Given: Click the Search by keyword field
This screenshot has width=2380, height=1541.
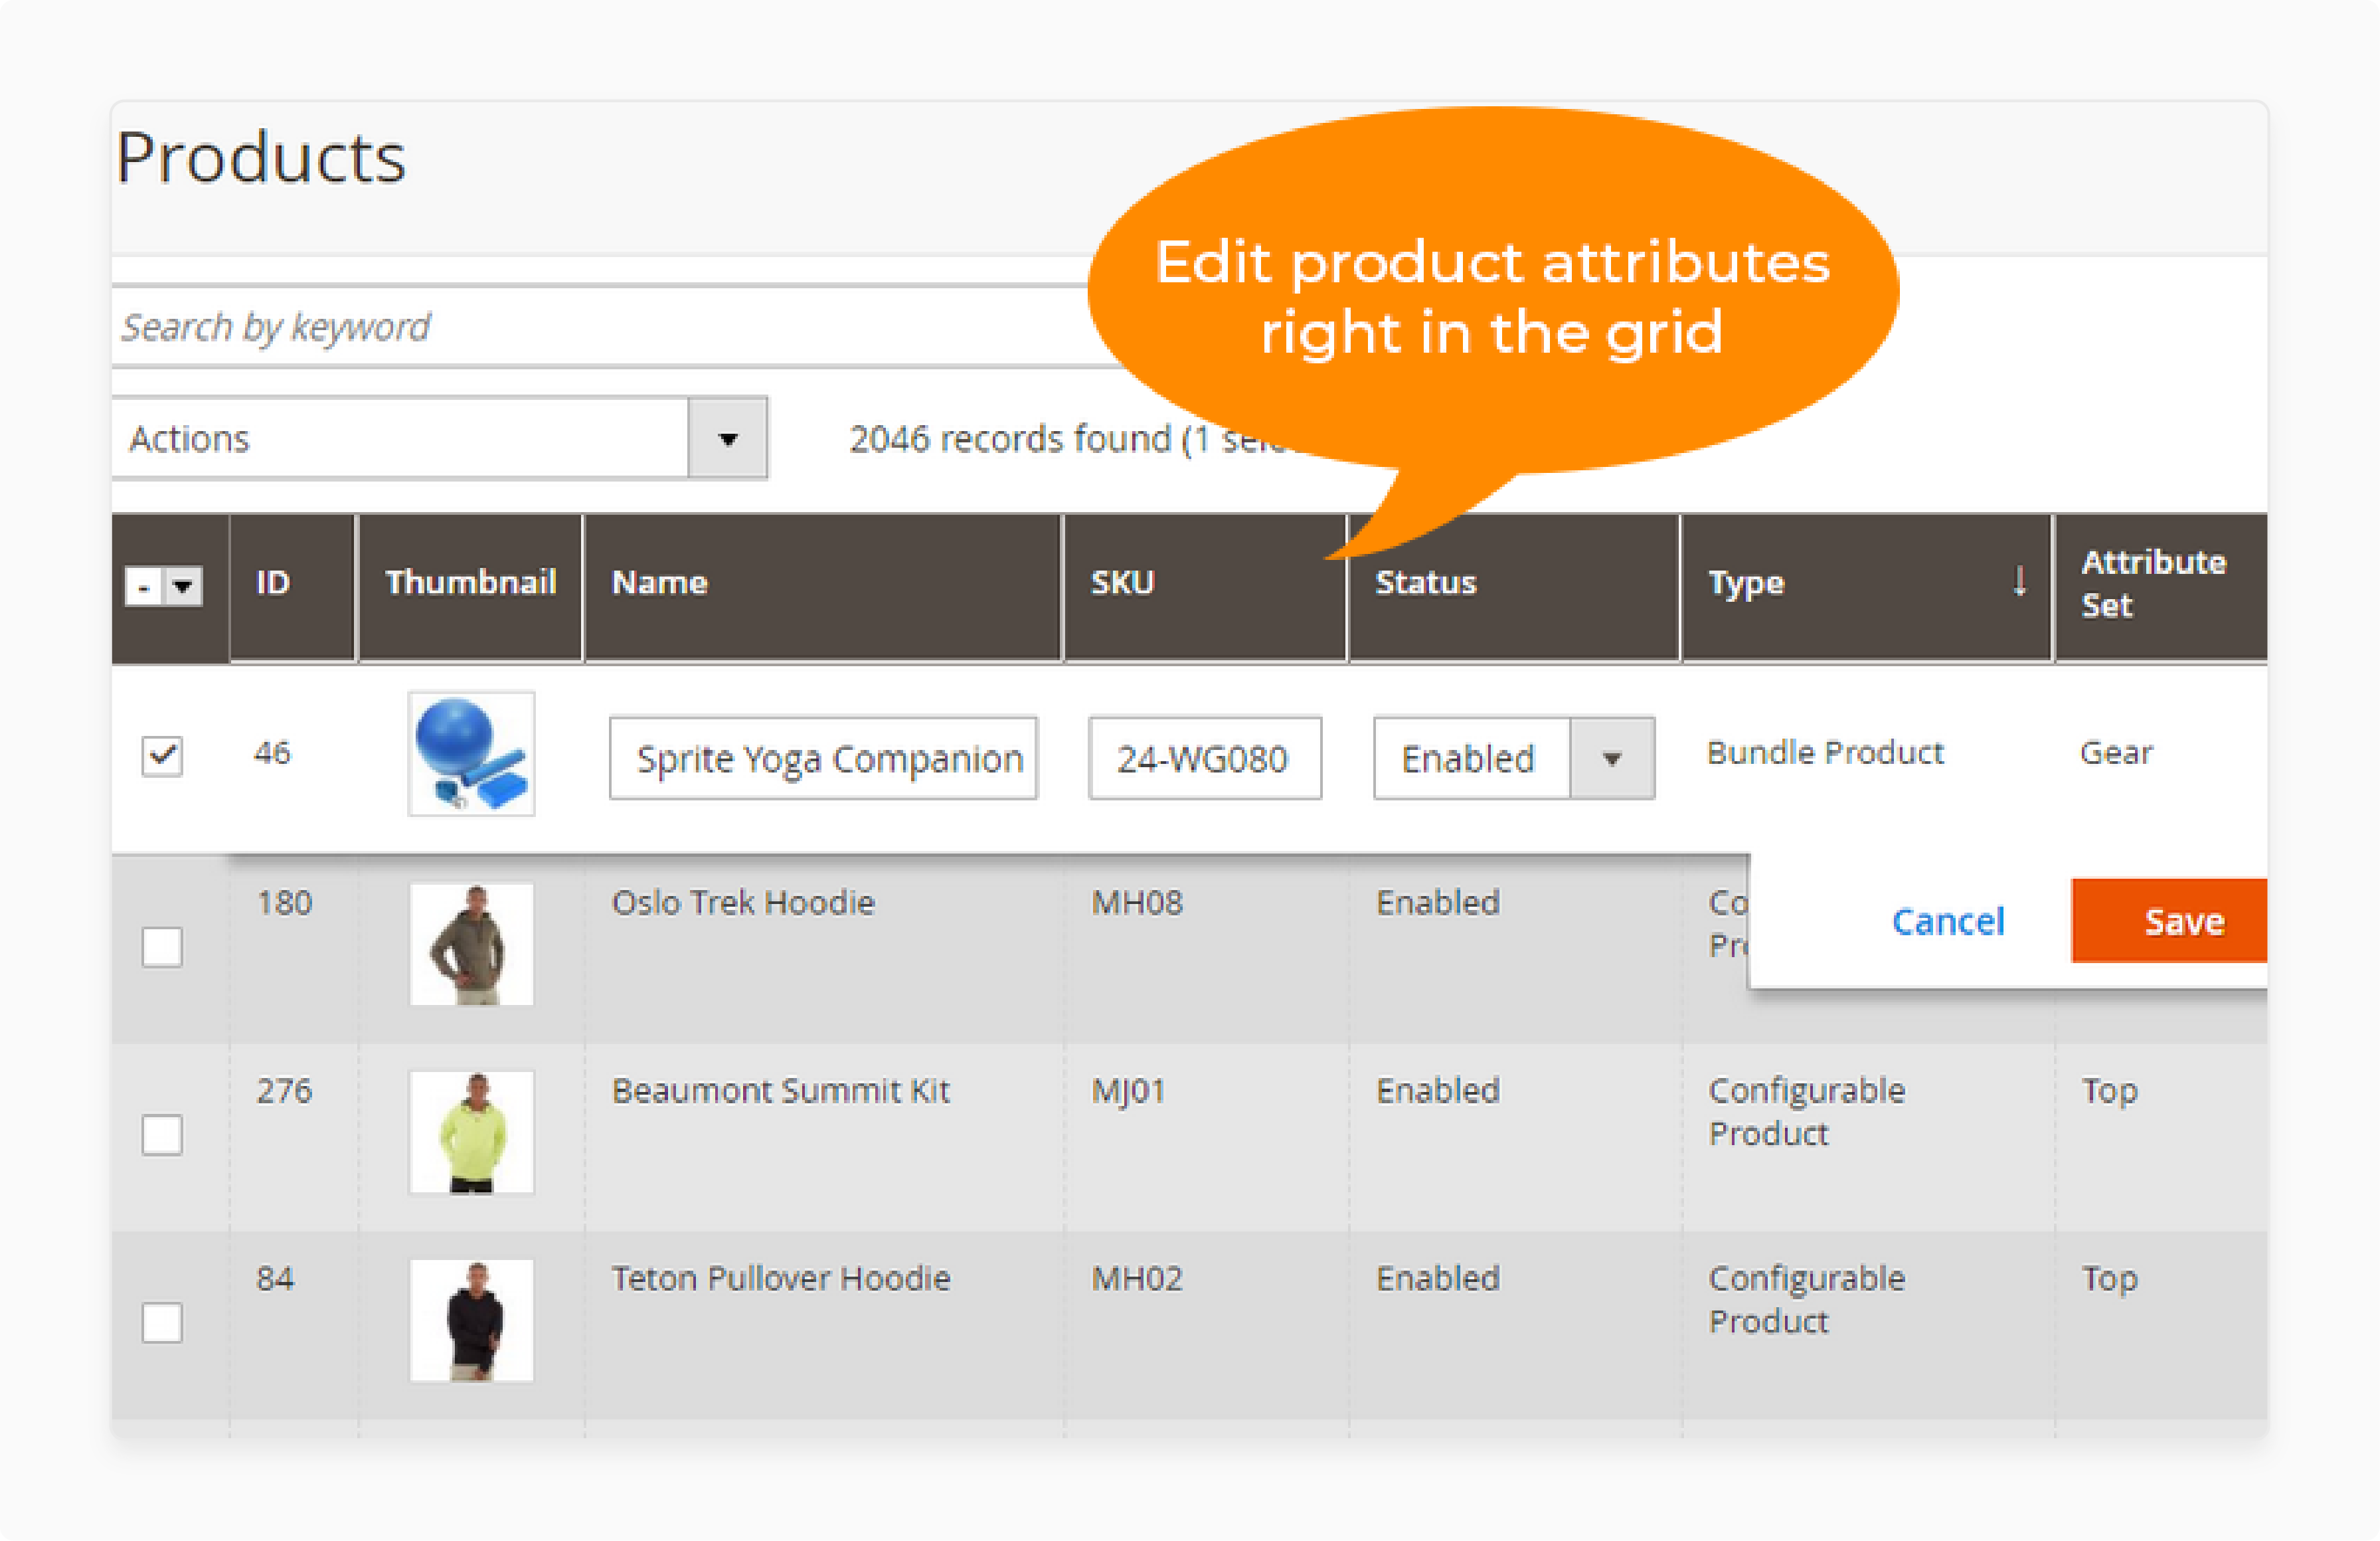Looking at the screenshot, I should pos(600,326).
